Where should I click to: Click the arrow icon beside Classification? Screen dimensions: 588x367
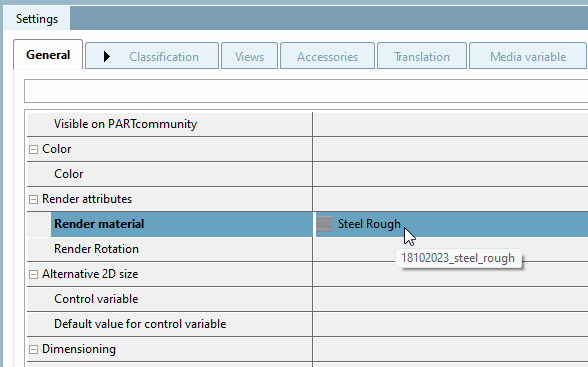106,57
